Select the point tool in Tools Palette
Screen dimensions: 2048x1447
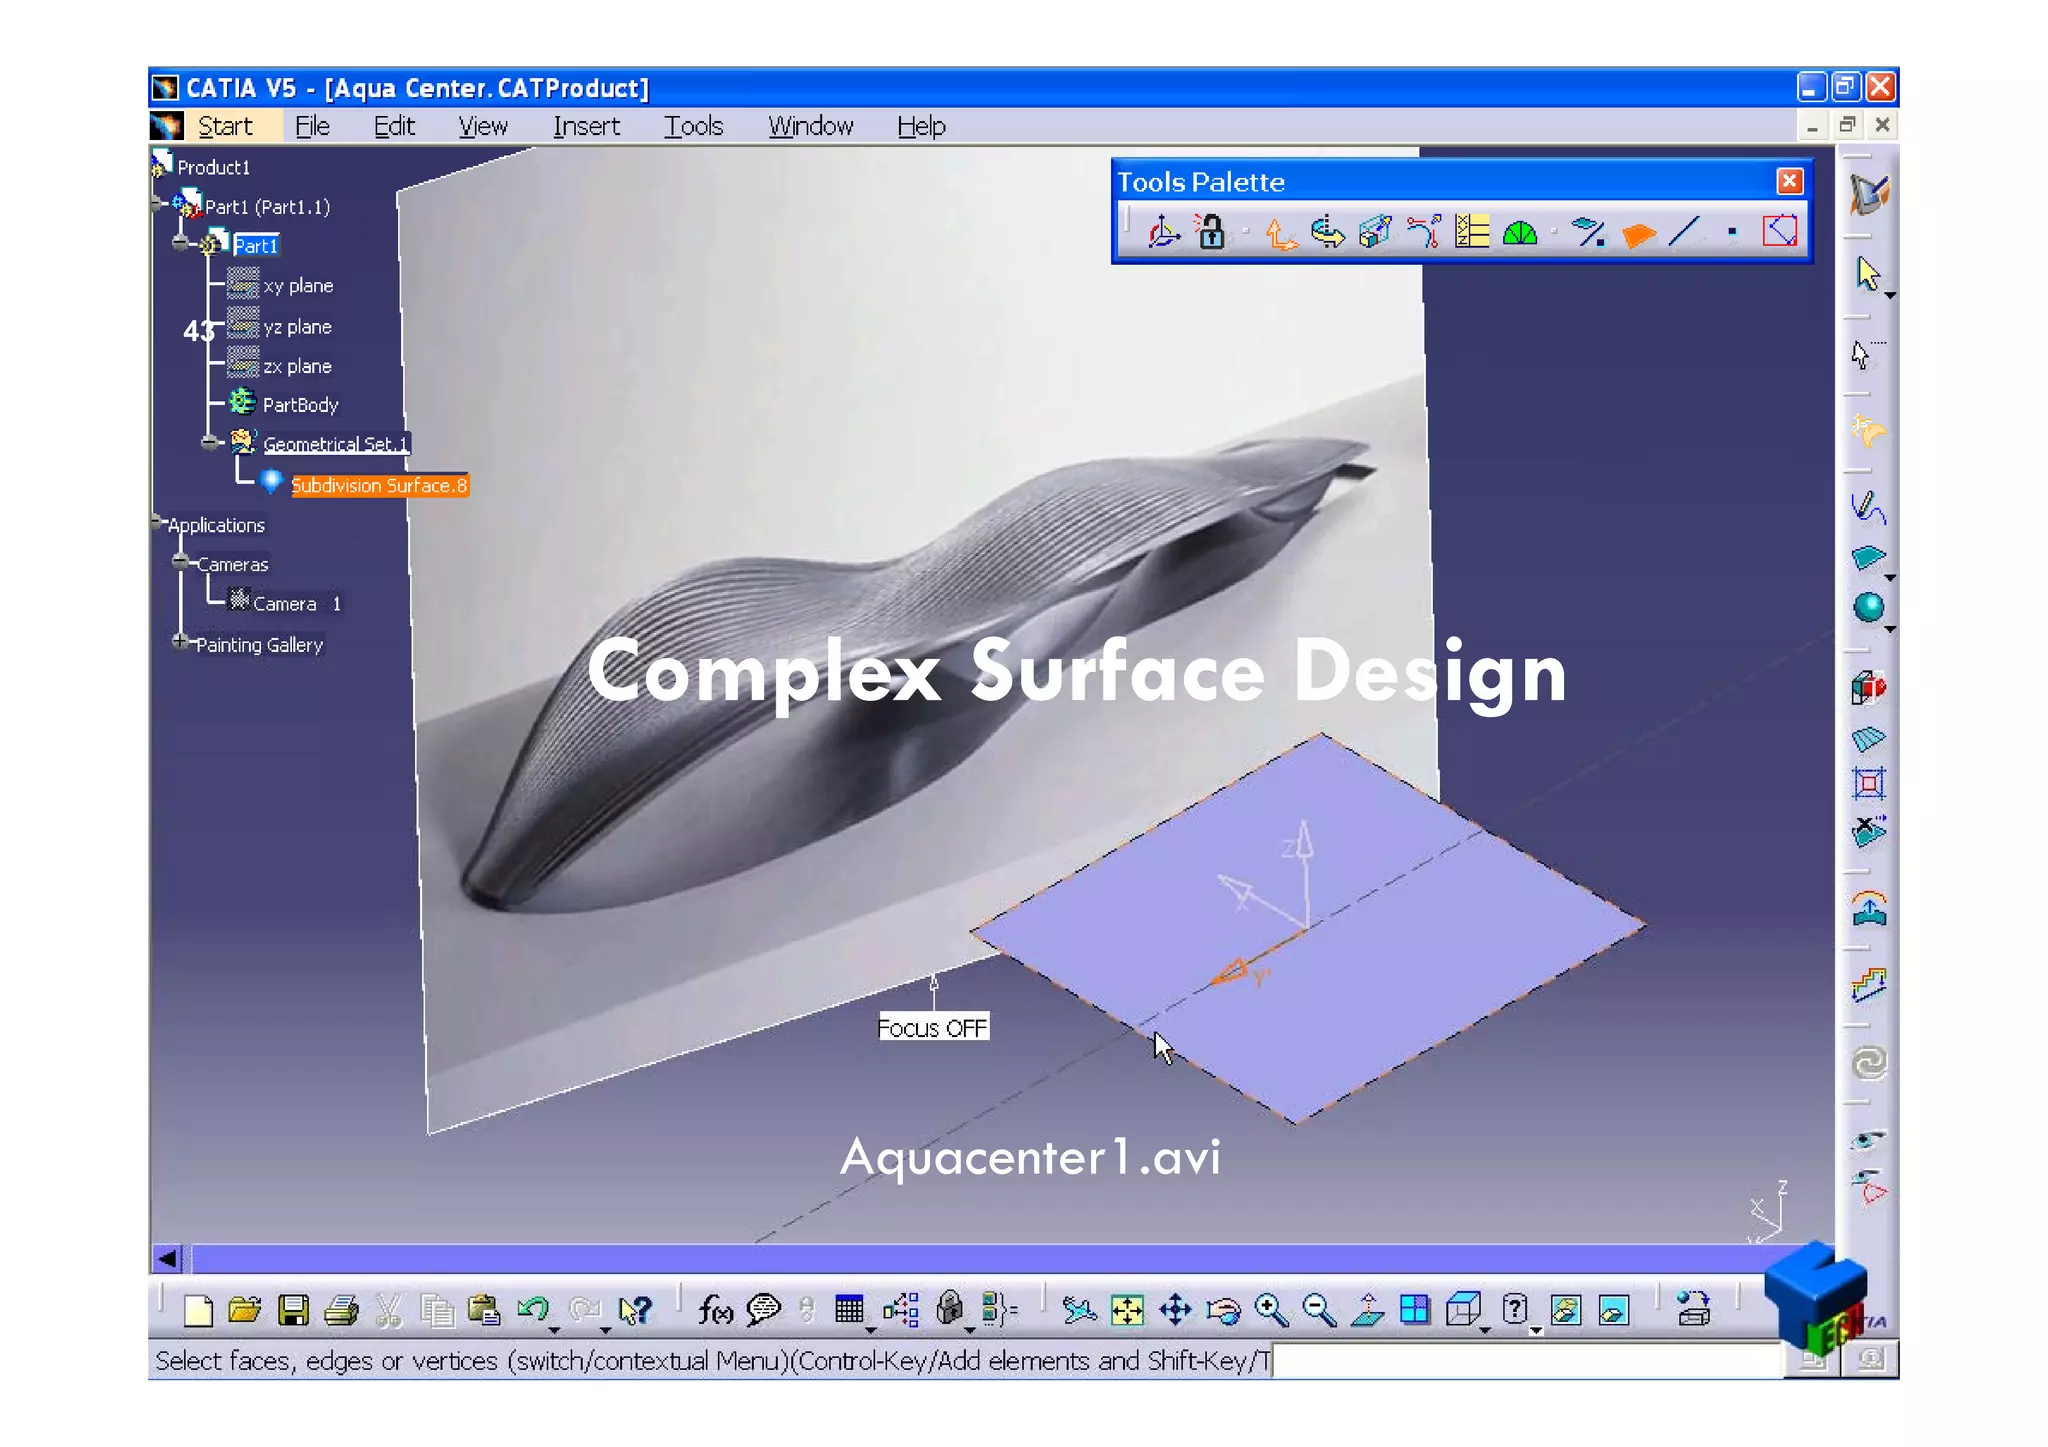(x=1732, y=232)
